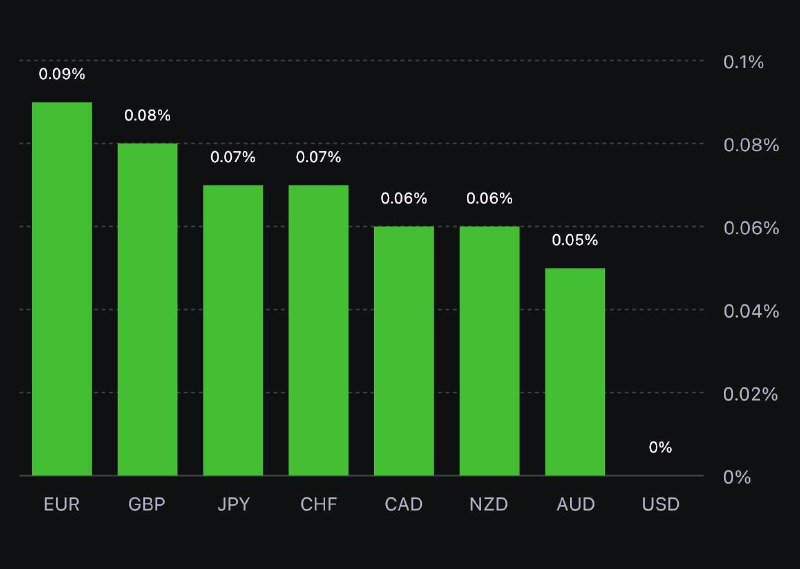Click the 0.05% value above the AUD bar

(x=575, y=240)
